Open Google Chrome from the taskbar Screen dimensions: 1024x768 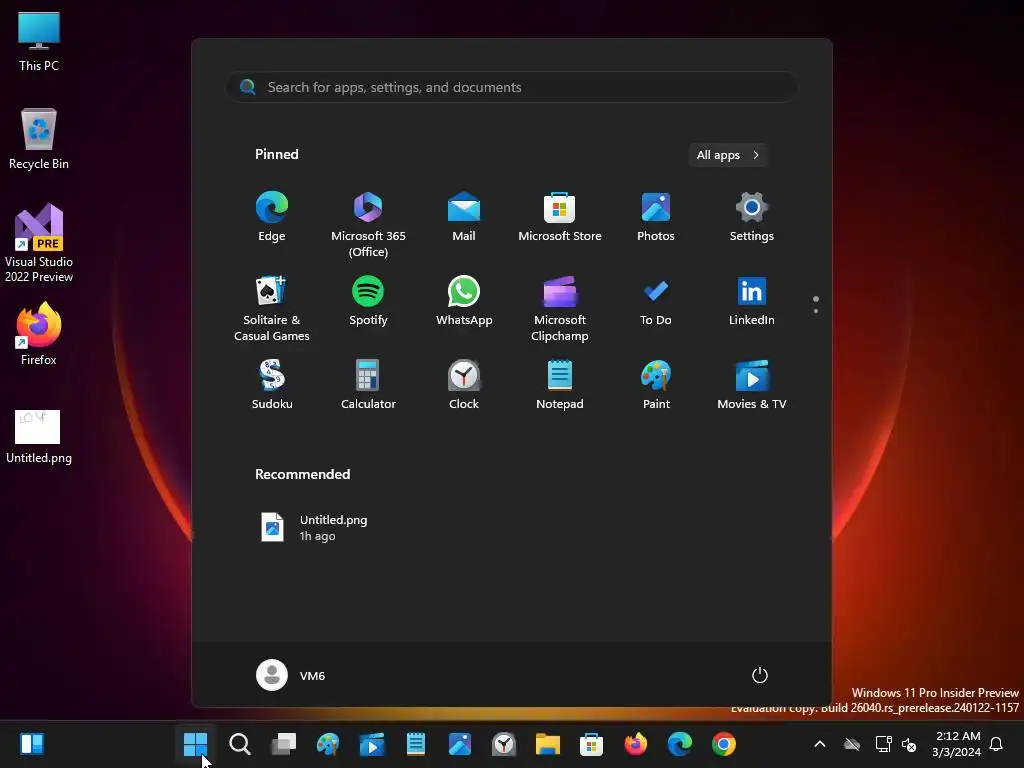coord(724,744)
